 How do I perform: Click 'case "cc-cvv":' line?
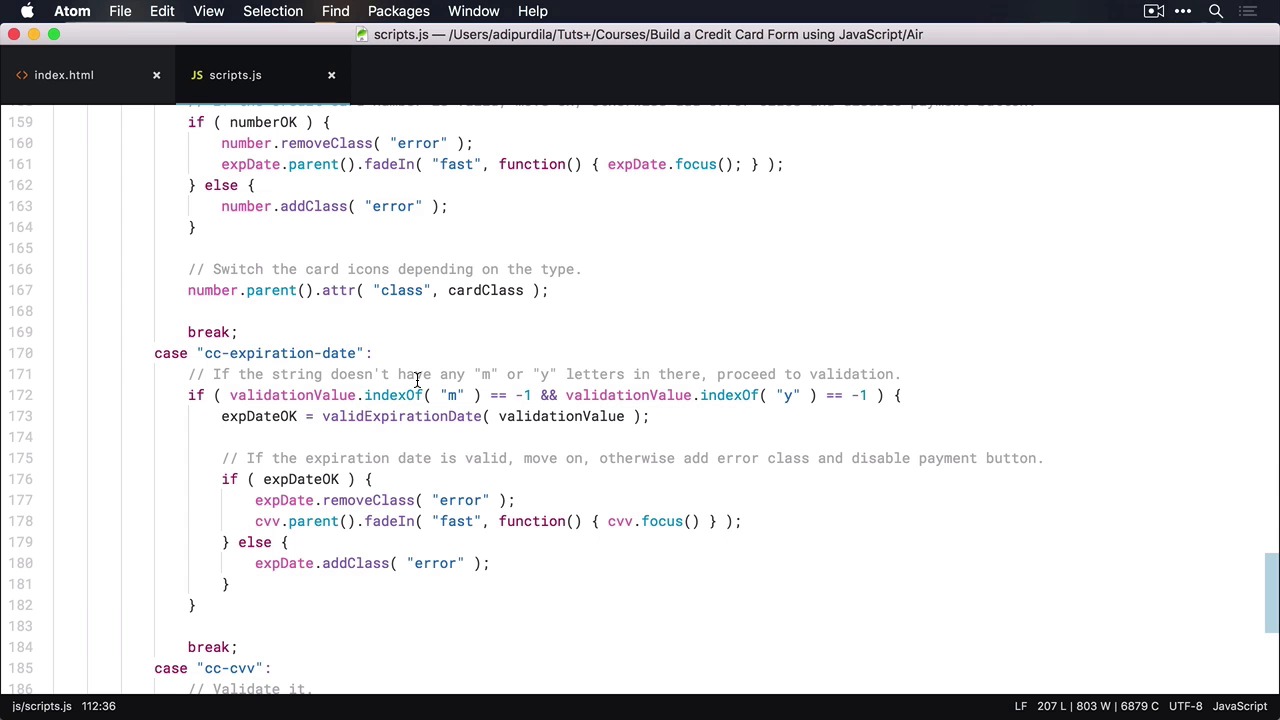(213, 668)
